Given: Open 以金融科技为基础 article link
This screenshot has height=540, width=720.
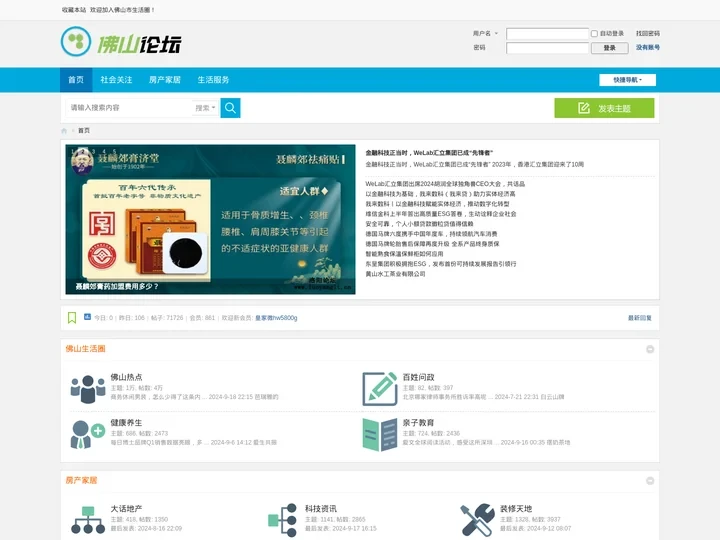Looking at the screenshot, I should (x=440, y=194).
